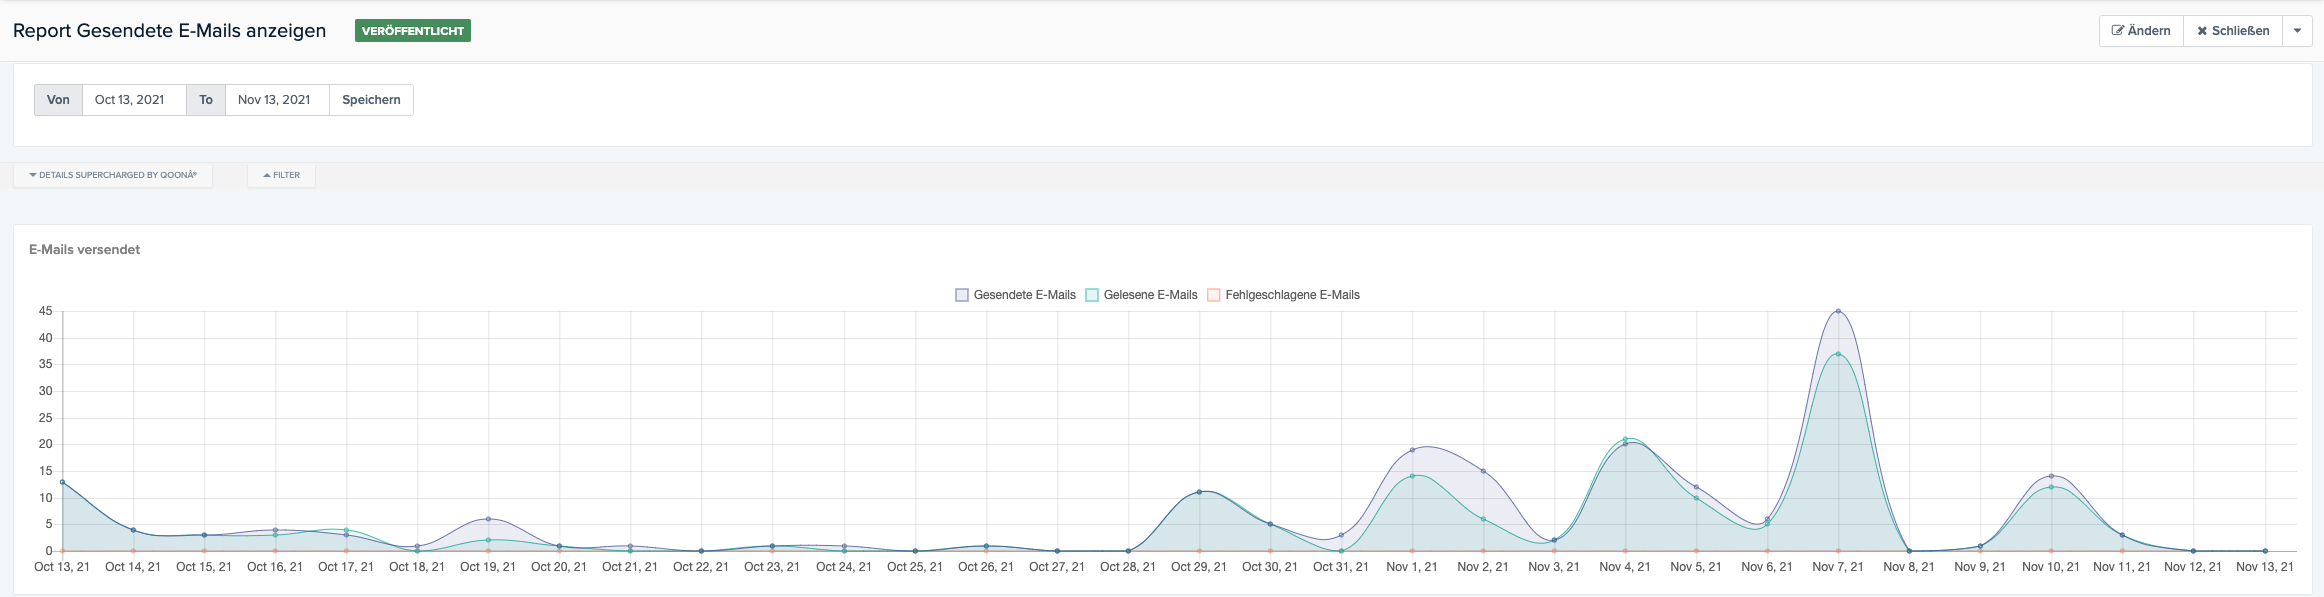Toggle Gesendete E-Mails legend swatch
This screenshot has width=2324, height=597.
click(x=962, y=295)
